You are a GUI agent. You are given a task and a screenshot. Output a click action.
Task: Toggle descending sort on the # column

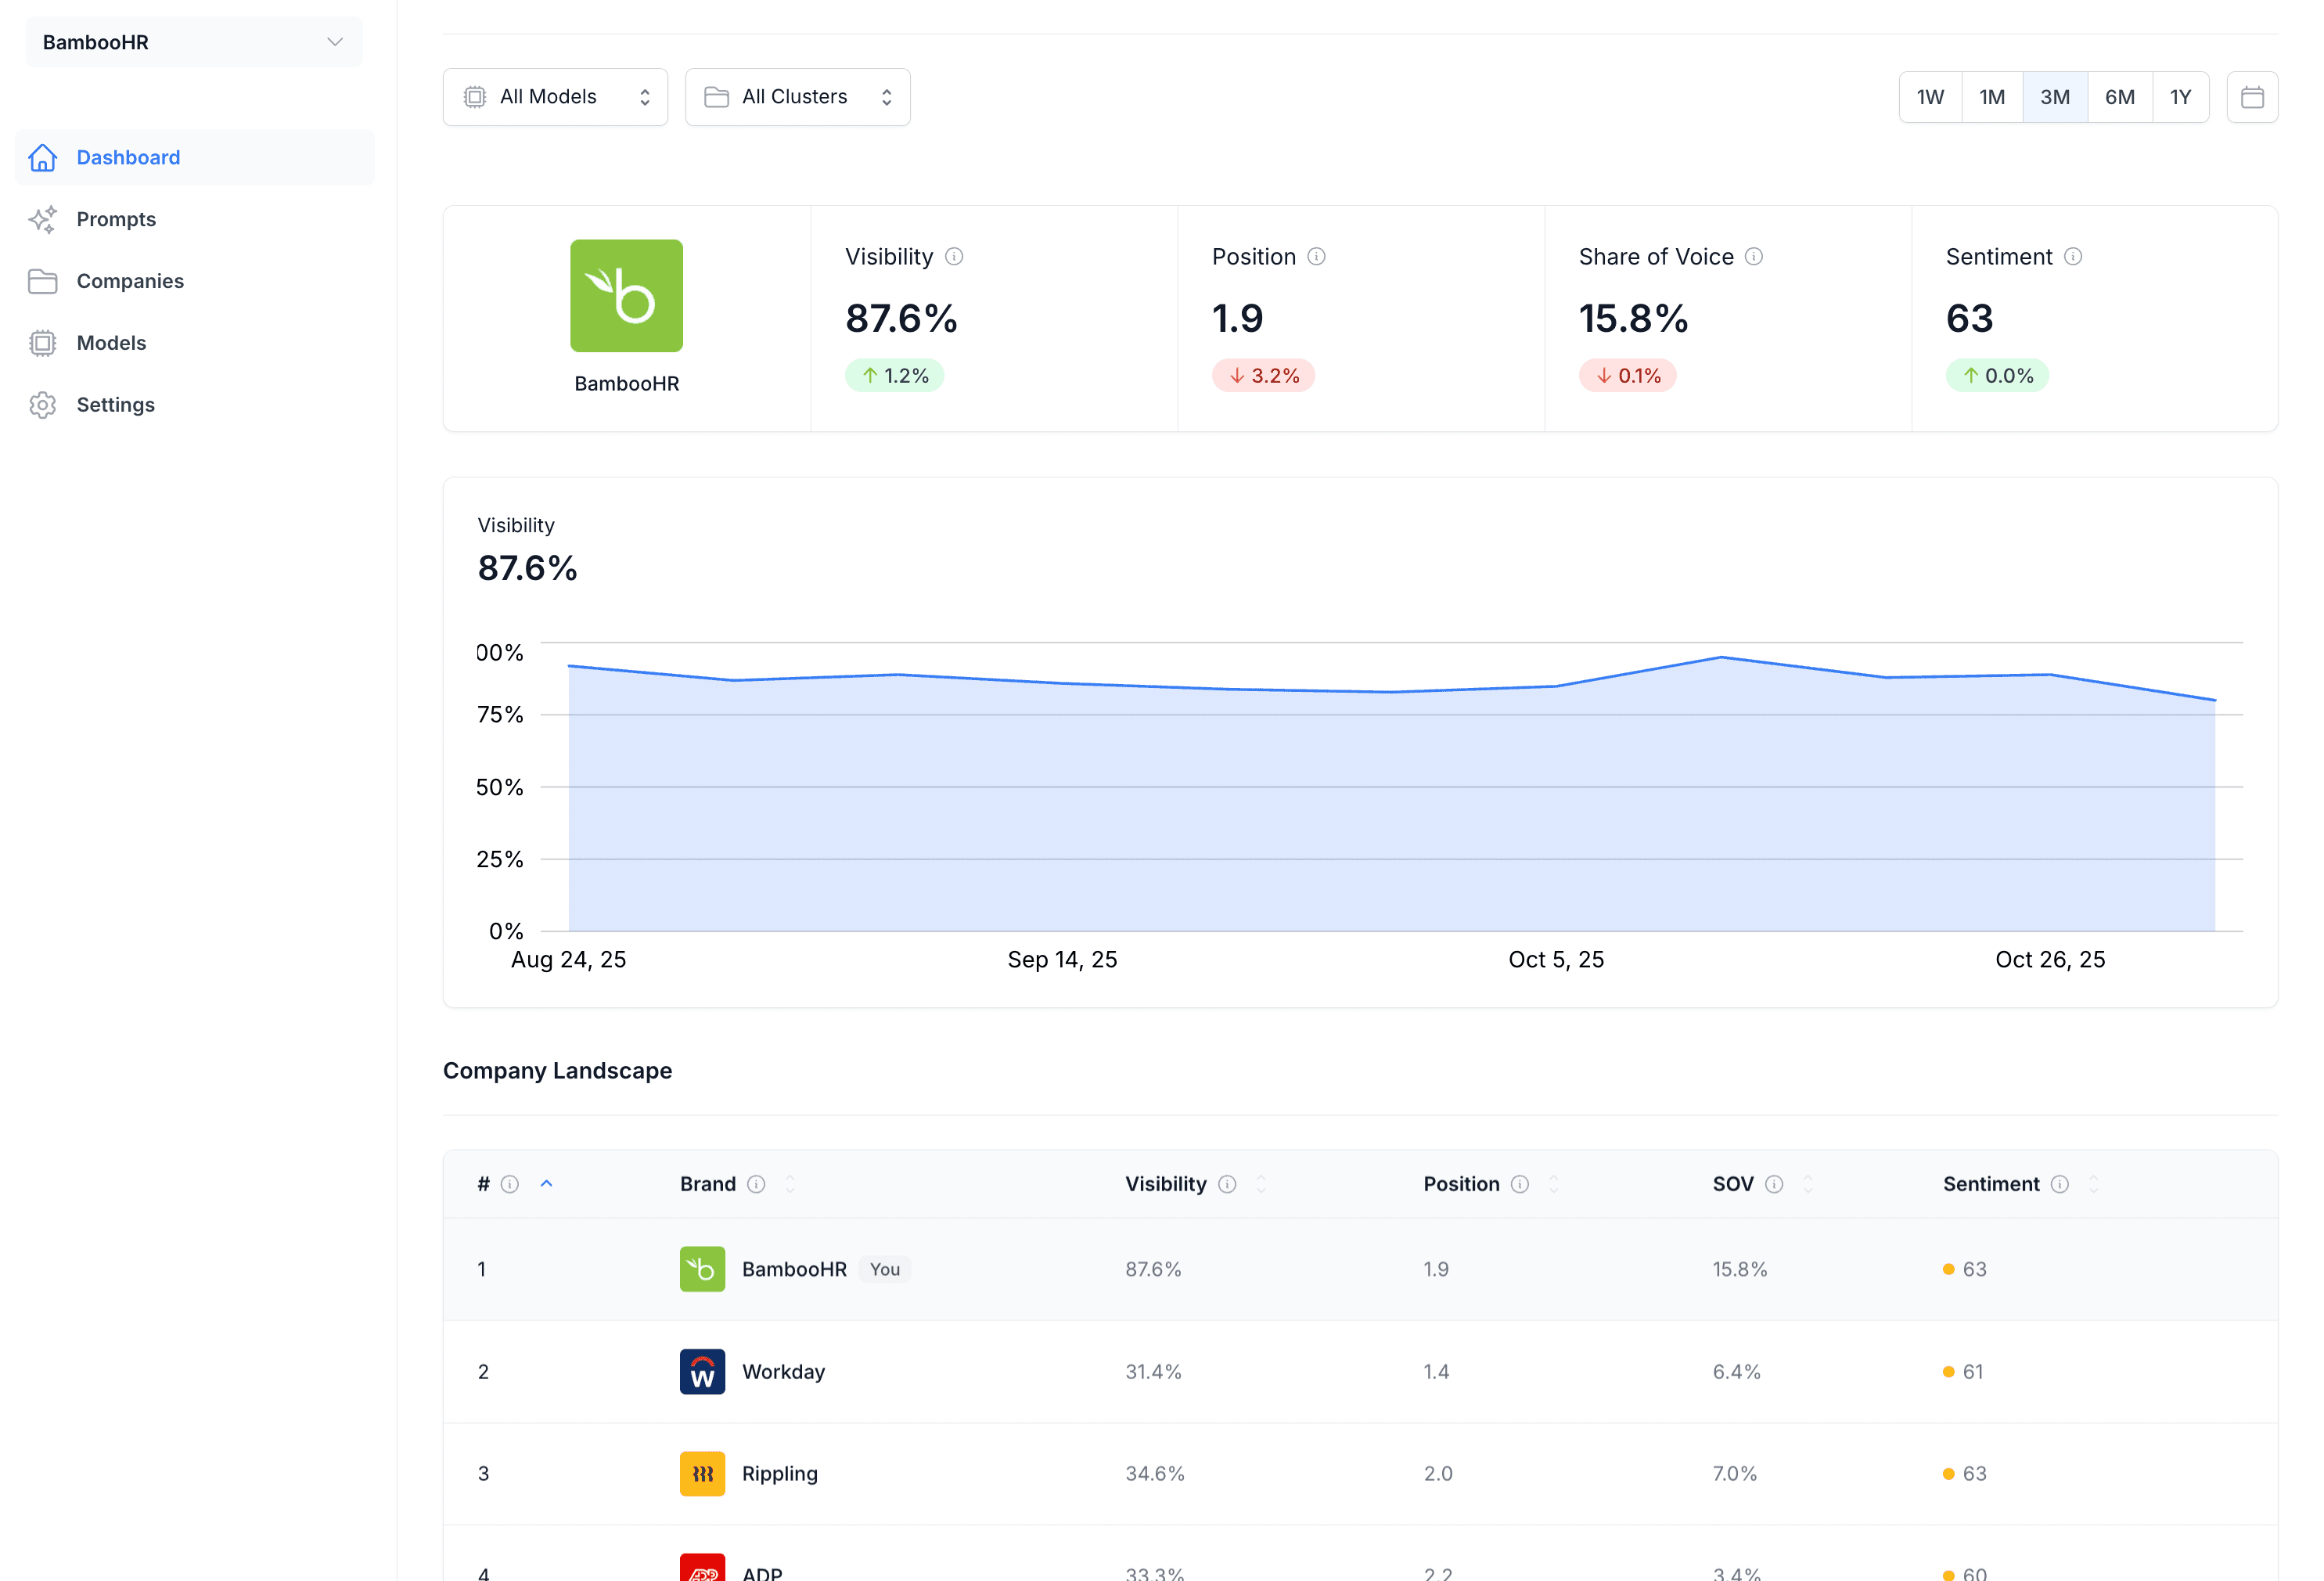point(548,1183)
